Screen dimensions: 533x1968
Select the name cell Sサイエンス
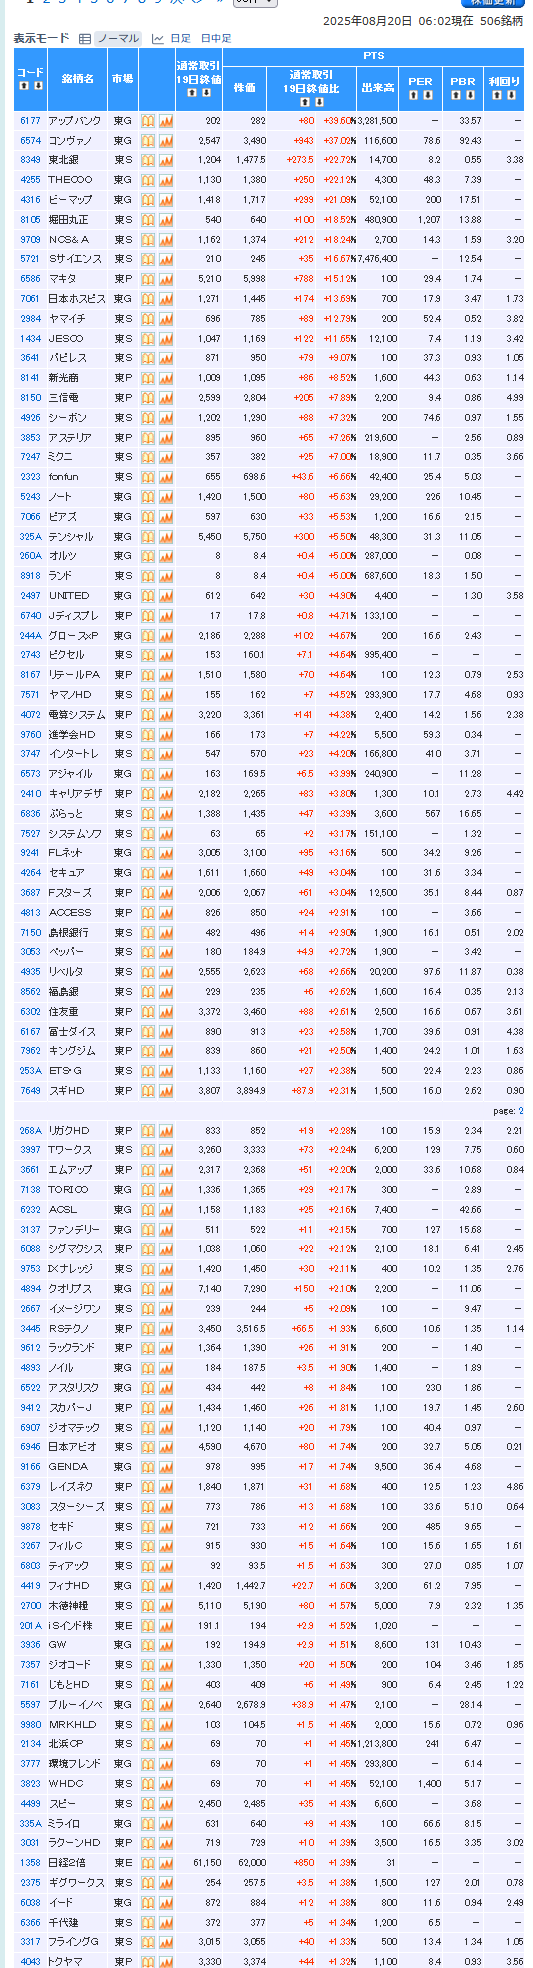[x=75, y=259]
